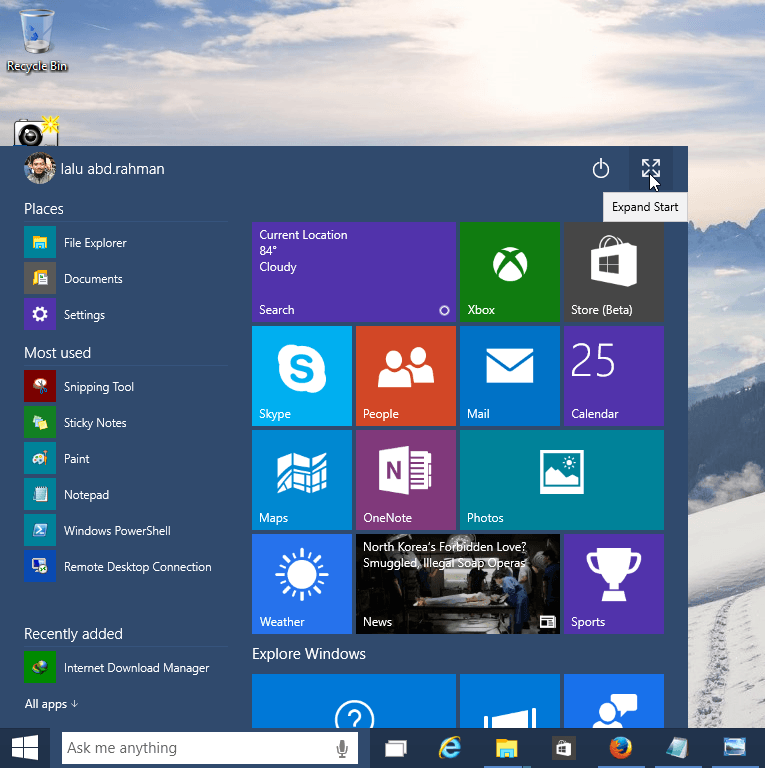
Task: Open the Explore Windows middle tile
Action: (x=510, y=701)
